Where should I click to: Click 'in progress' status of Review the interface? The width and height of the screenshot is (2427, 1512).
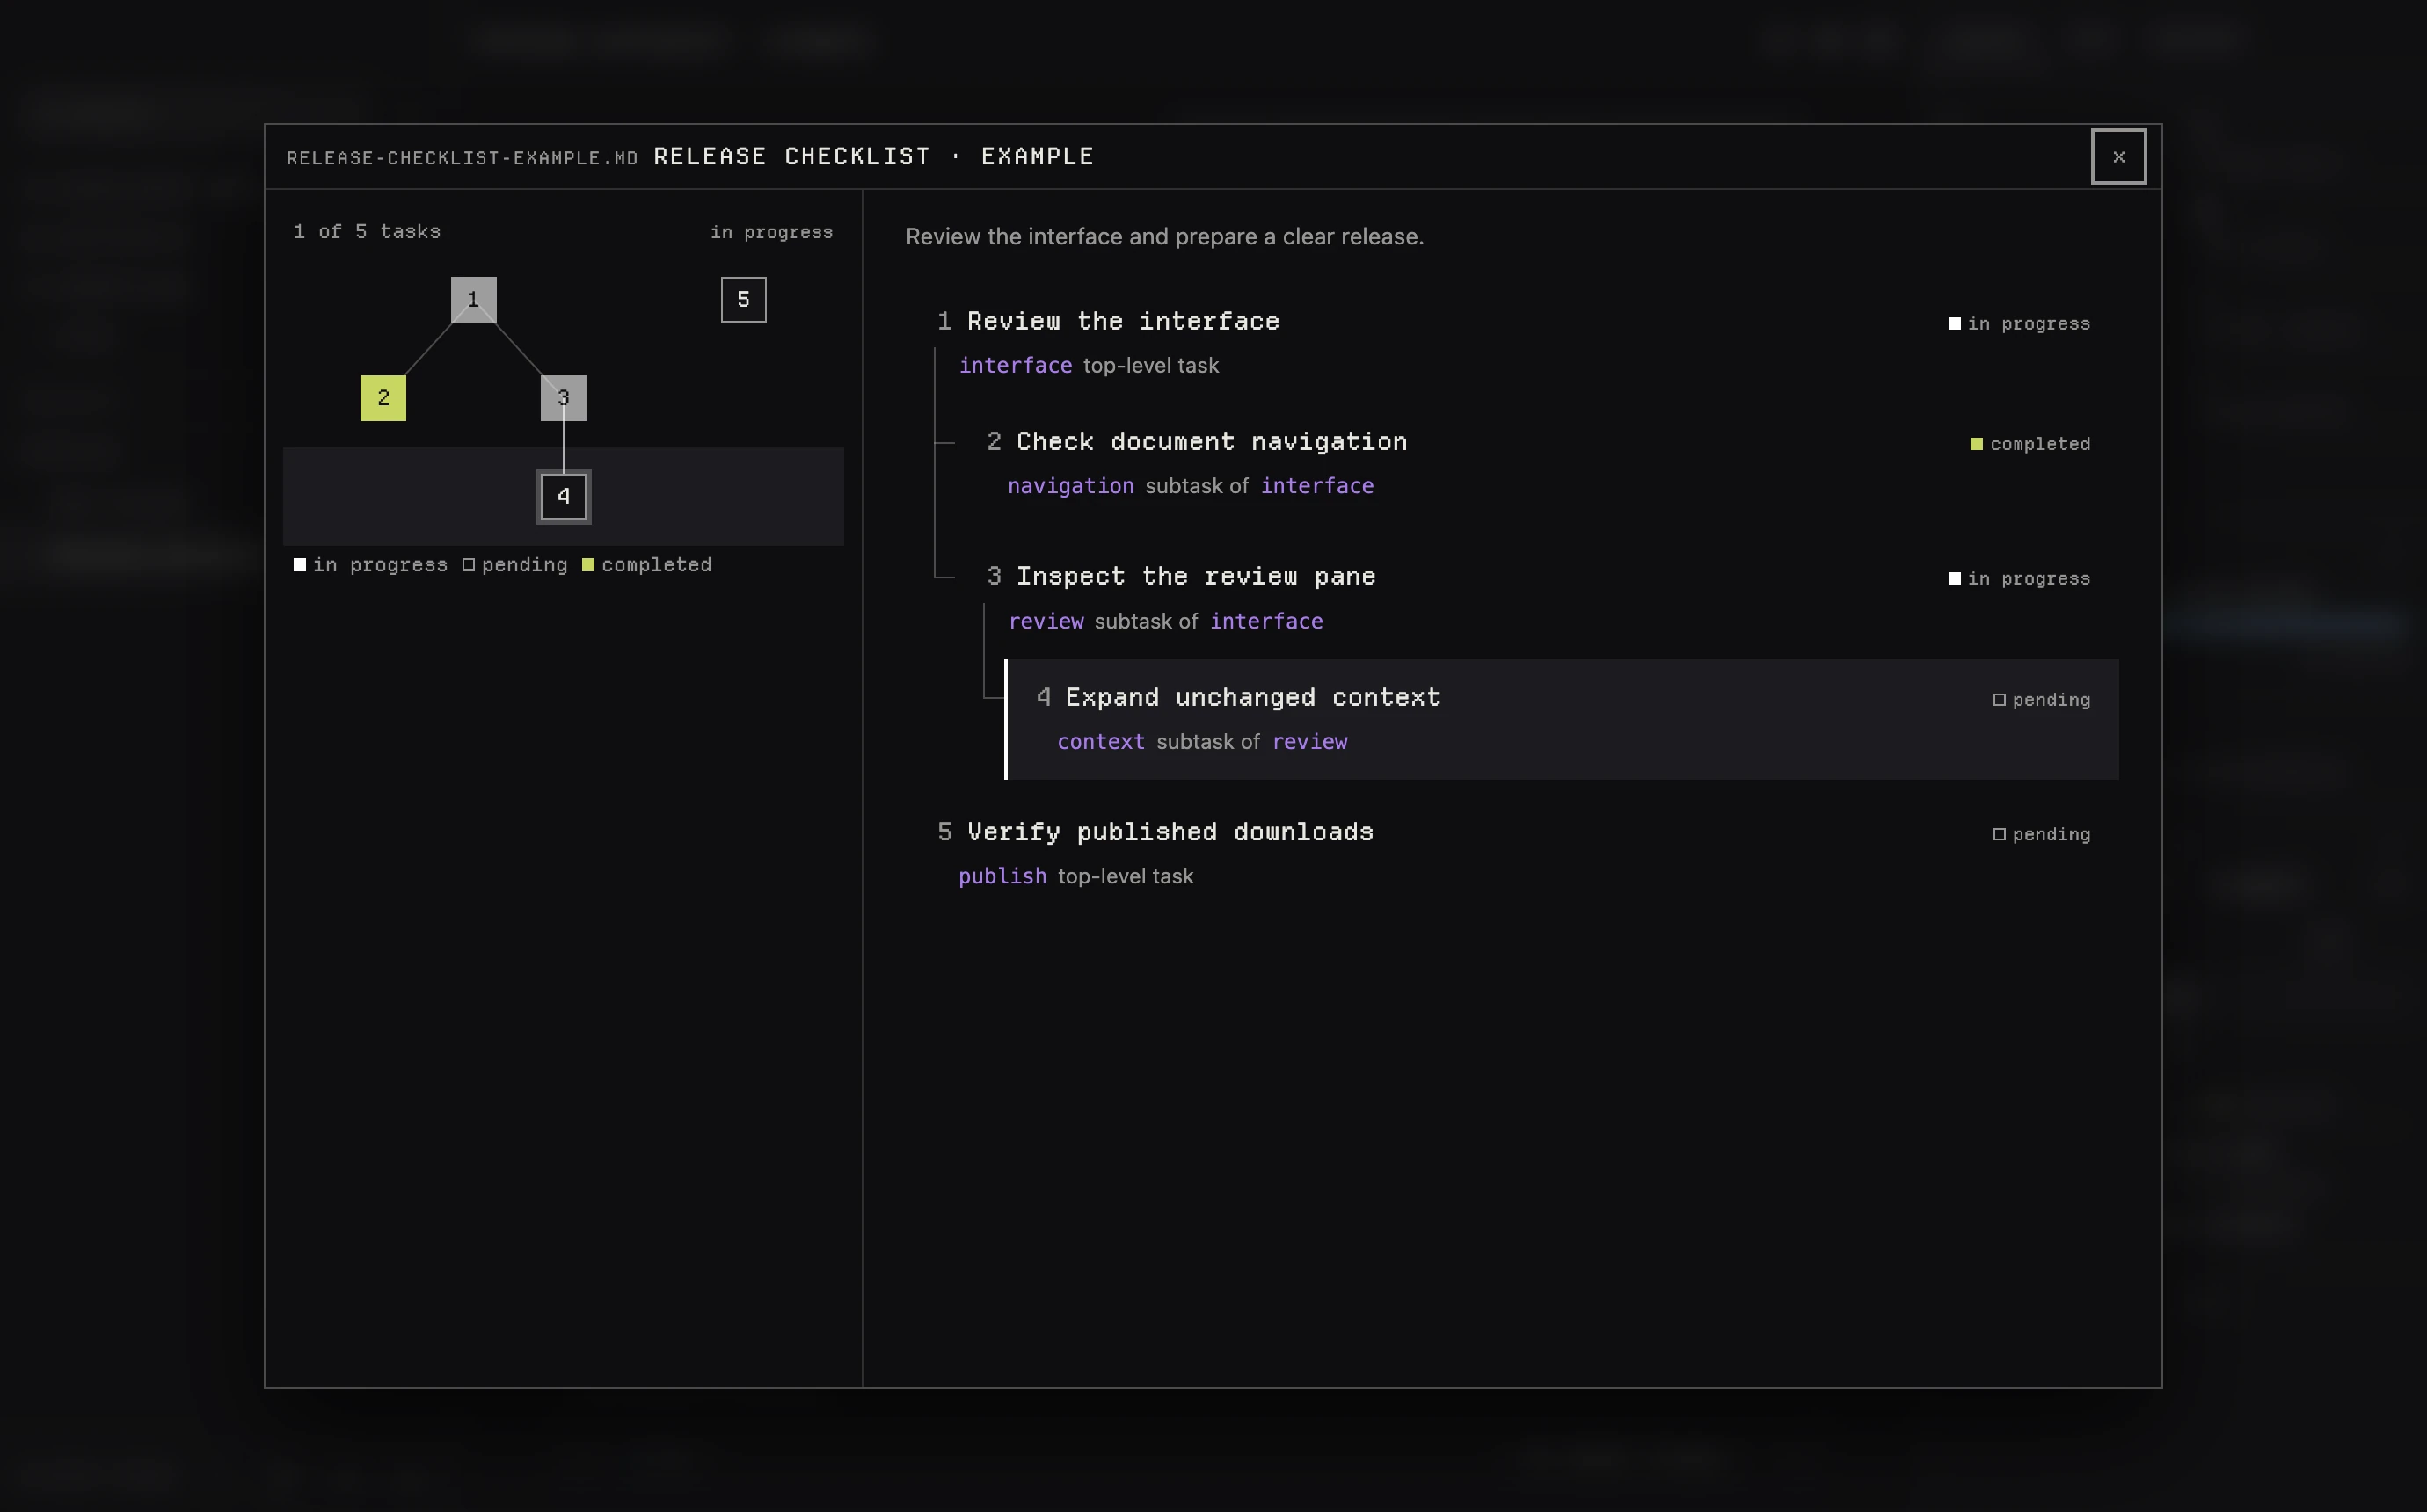pyautogui.click(x=2019, y=323)
